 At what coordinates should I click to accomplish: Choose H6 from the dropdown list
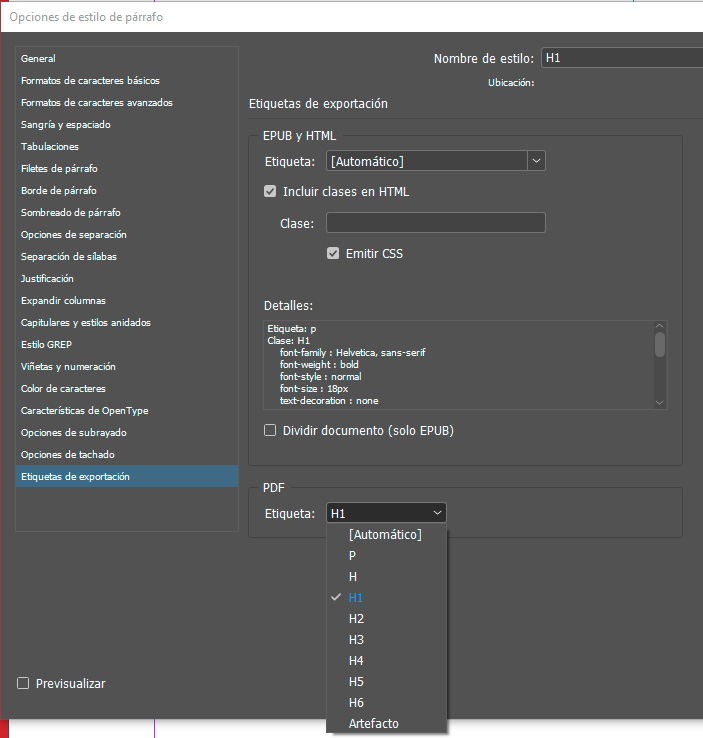pos(356,703)
